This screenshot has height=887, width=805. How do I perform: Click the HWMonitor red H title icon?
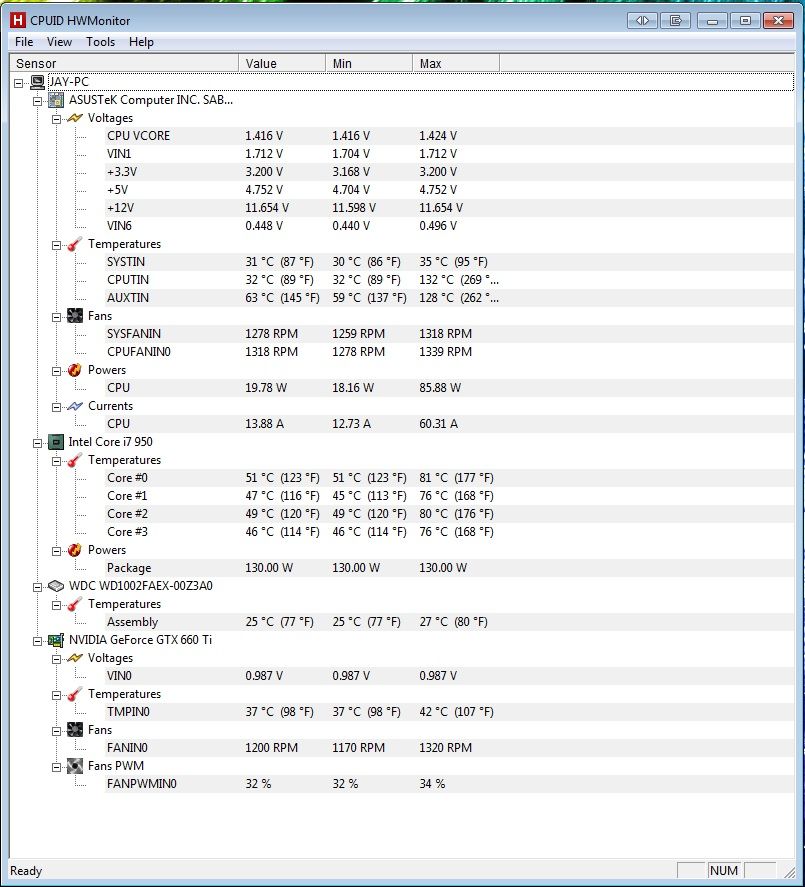coord(18,20)
